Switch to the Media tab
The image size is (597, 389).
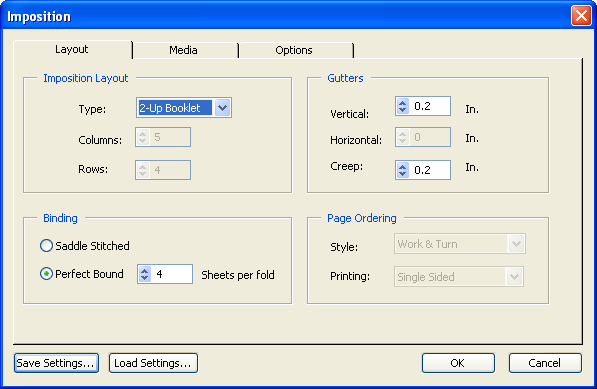coord(184,50)
